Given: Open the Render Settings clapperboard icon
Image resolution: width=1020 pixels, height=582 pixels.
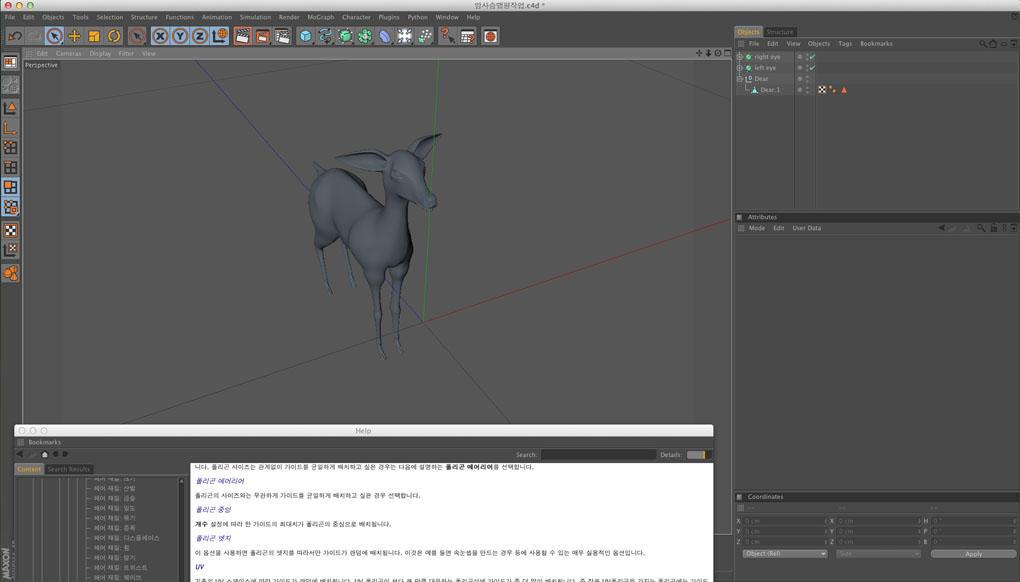Looking at the screenshot, I should (282, 36).
